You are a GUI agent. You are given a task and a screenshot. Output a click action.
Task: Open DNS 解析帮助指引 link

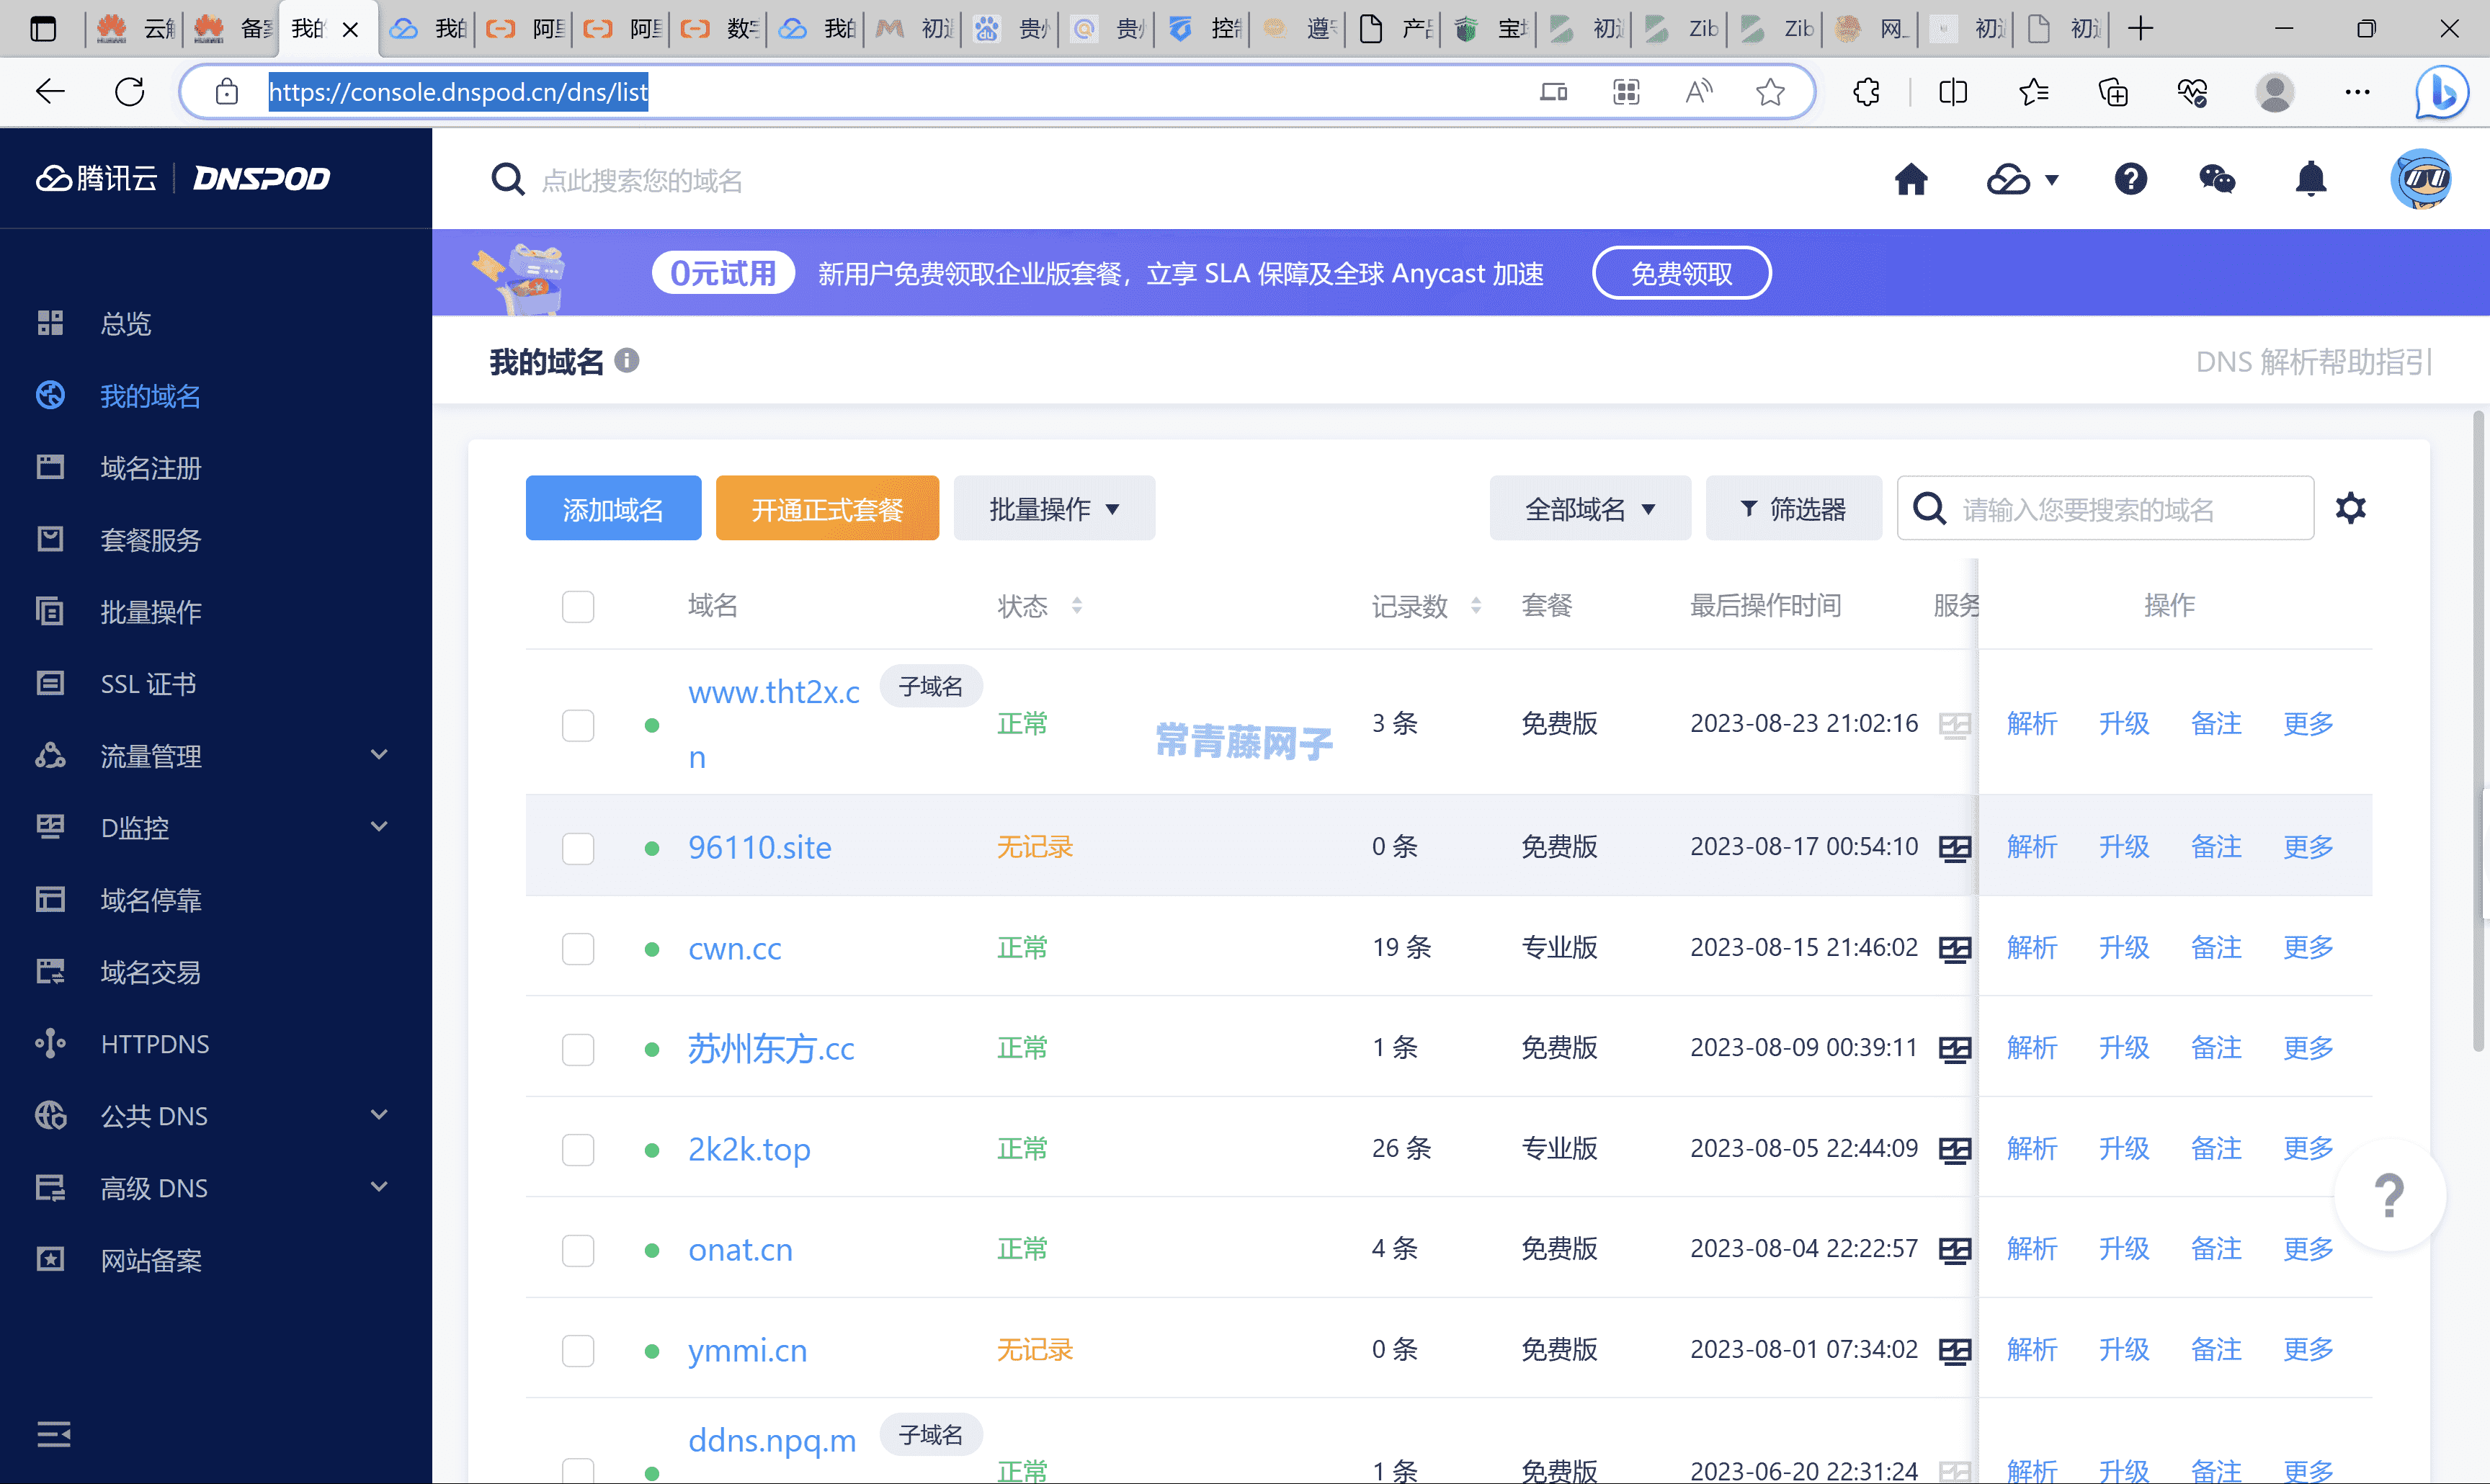2314,362
